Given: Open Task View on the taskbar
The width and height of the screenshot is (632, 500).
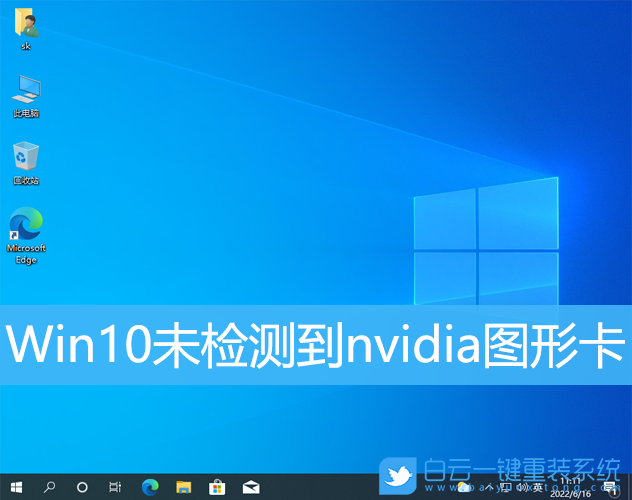Looking at the screenshot, I should pyautogui.click(x=115, y=487).
